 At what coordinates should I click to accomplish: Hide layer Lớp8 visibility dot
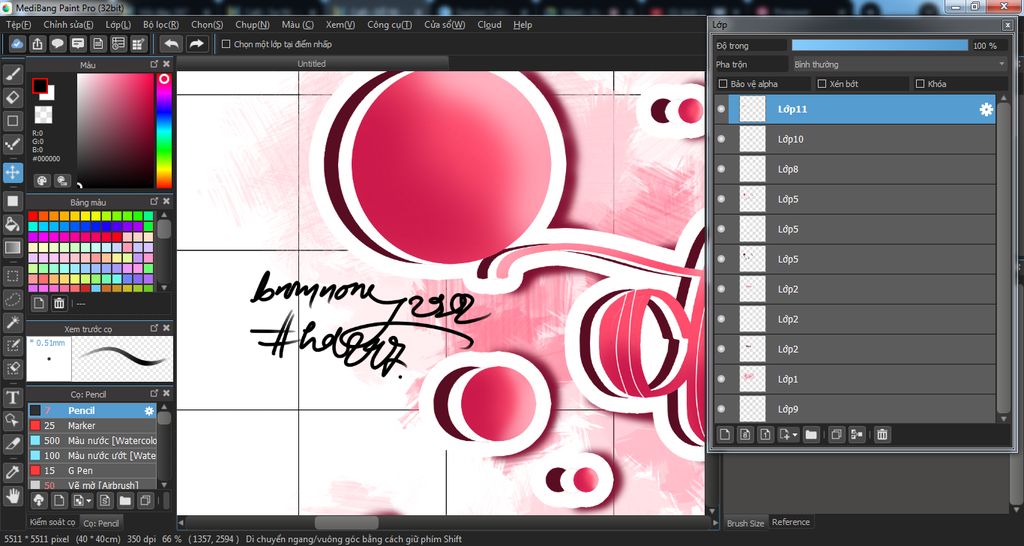pos(721,169)
